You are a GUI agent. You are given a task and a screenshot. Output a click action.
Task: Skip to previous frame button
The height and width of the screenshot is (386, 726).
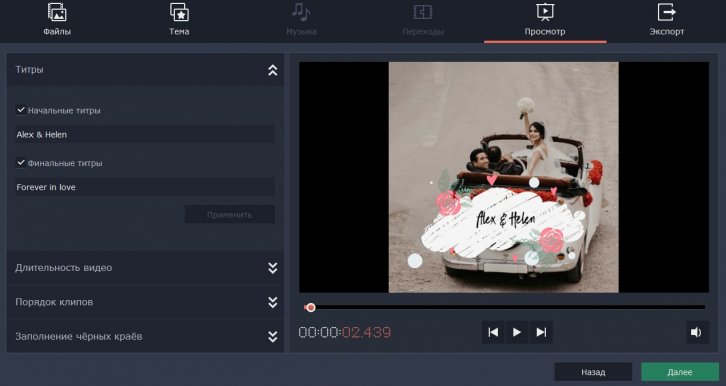(493, 332)
